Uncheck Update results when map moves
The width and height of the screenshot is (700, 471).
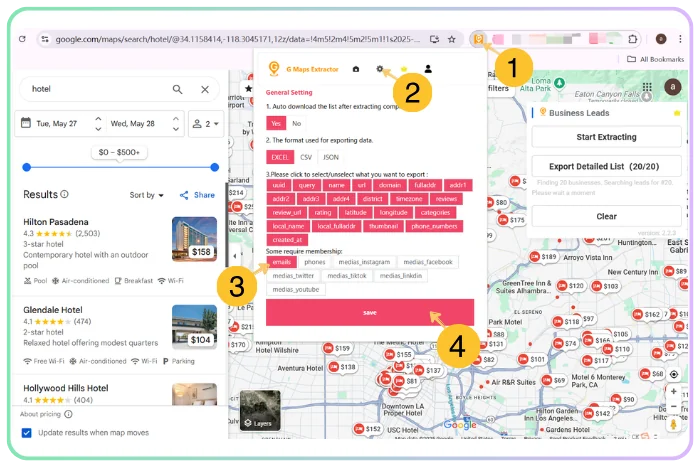tap(27, 433)
